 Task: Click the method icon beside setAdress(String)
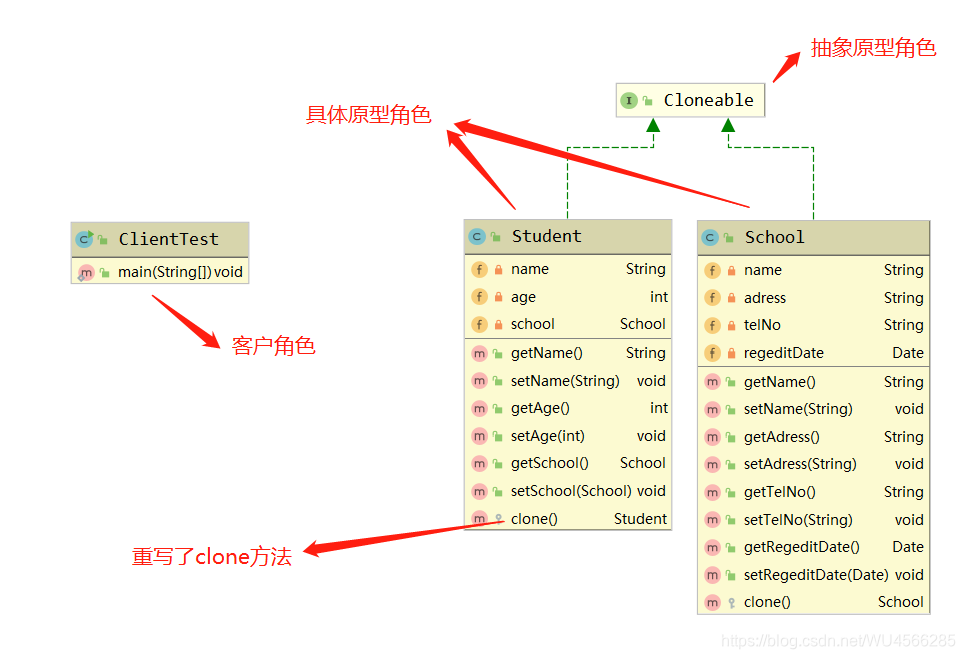713,465
